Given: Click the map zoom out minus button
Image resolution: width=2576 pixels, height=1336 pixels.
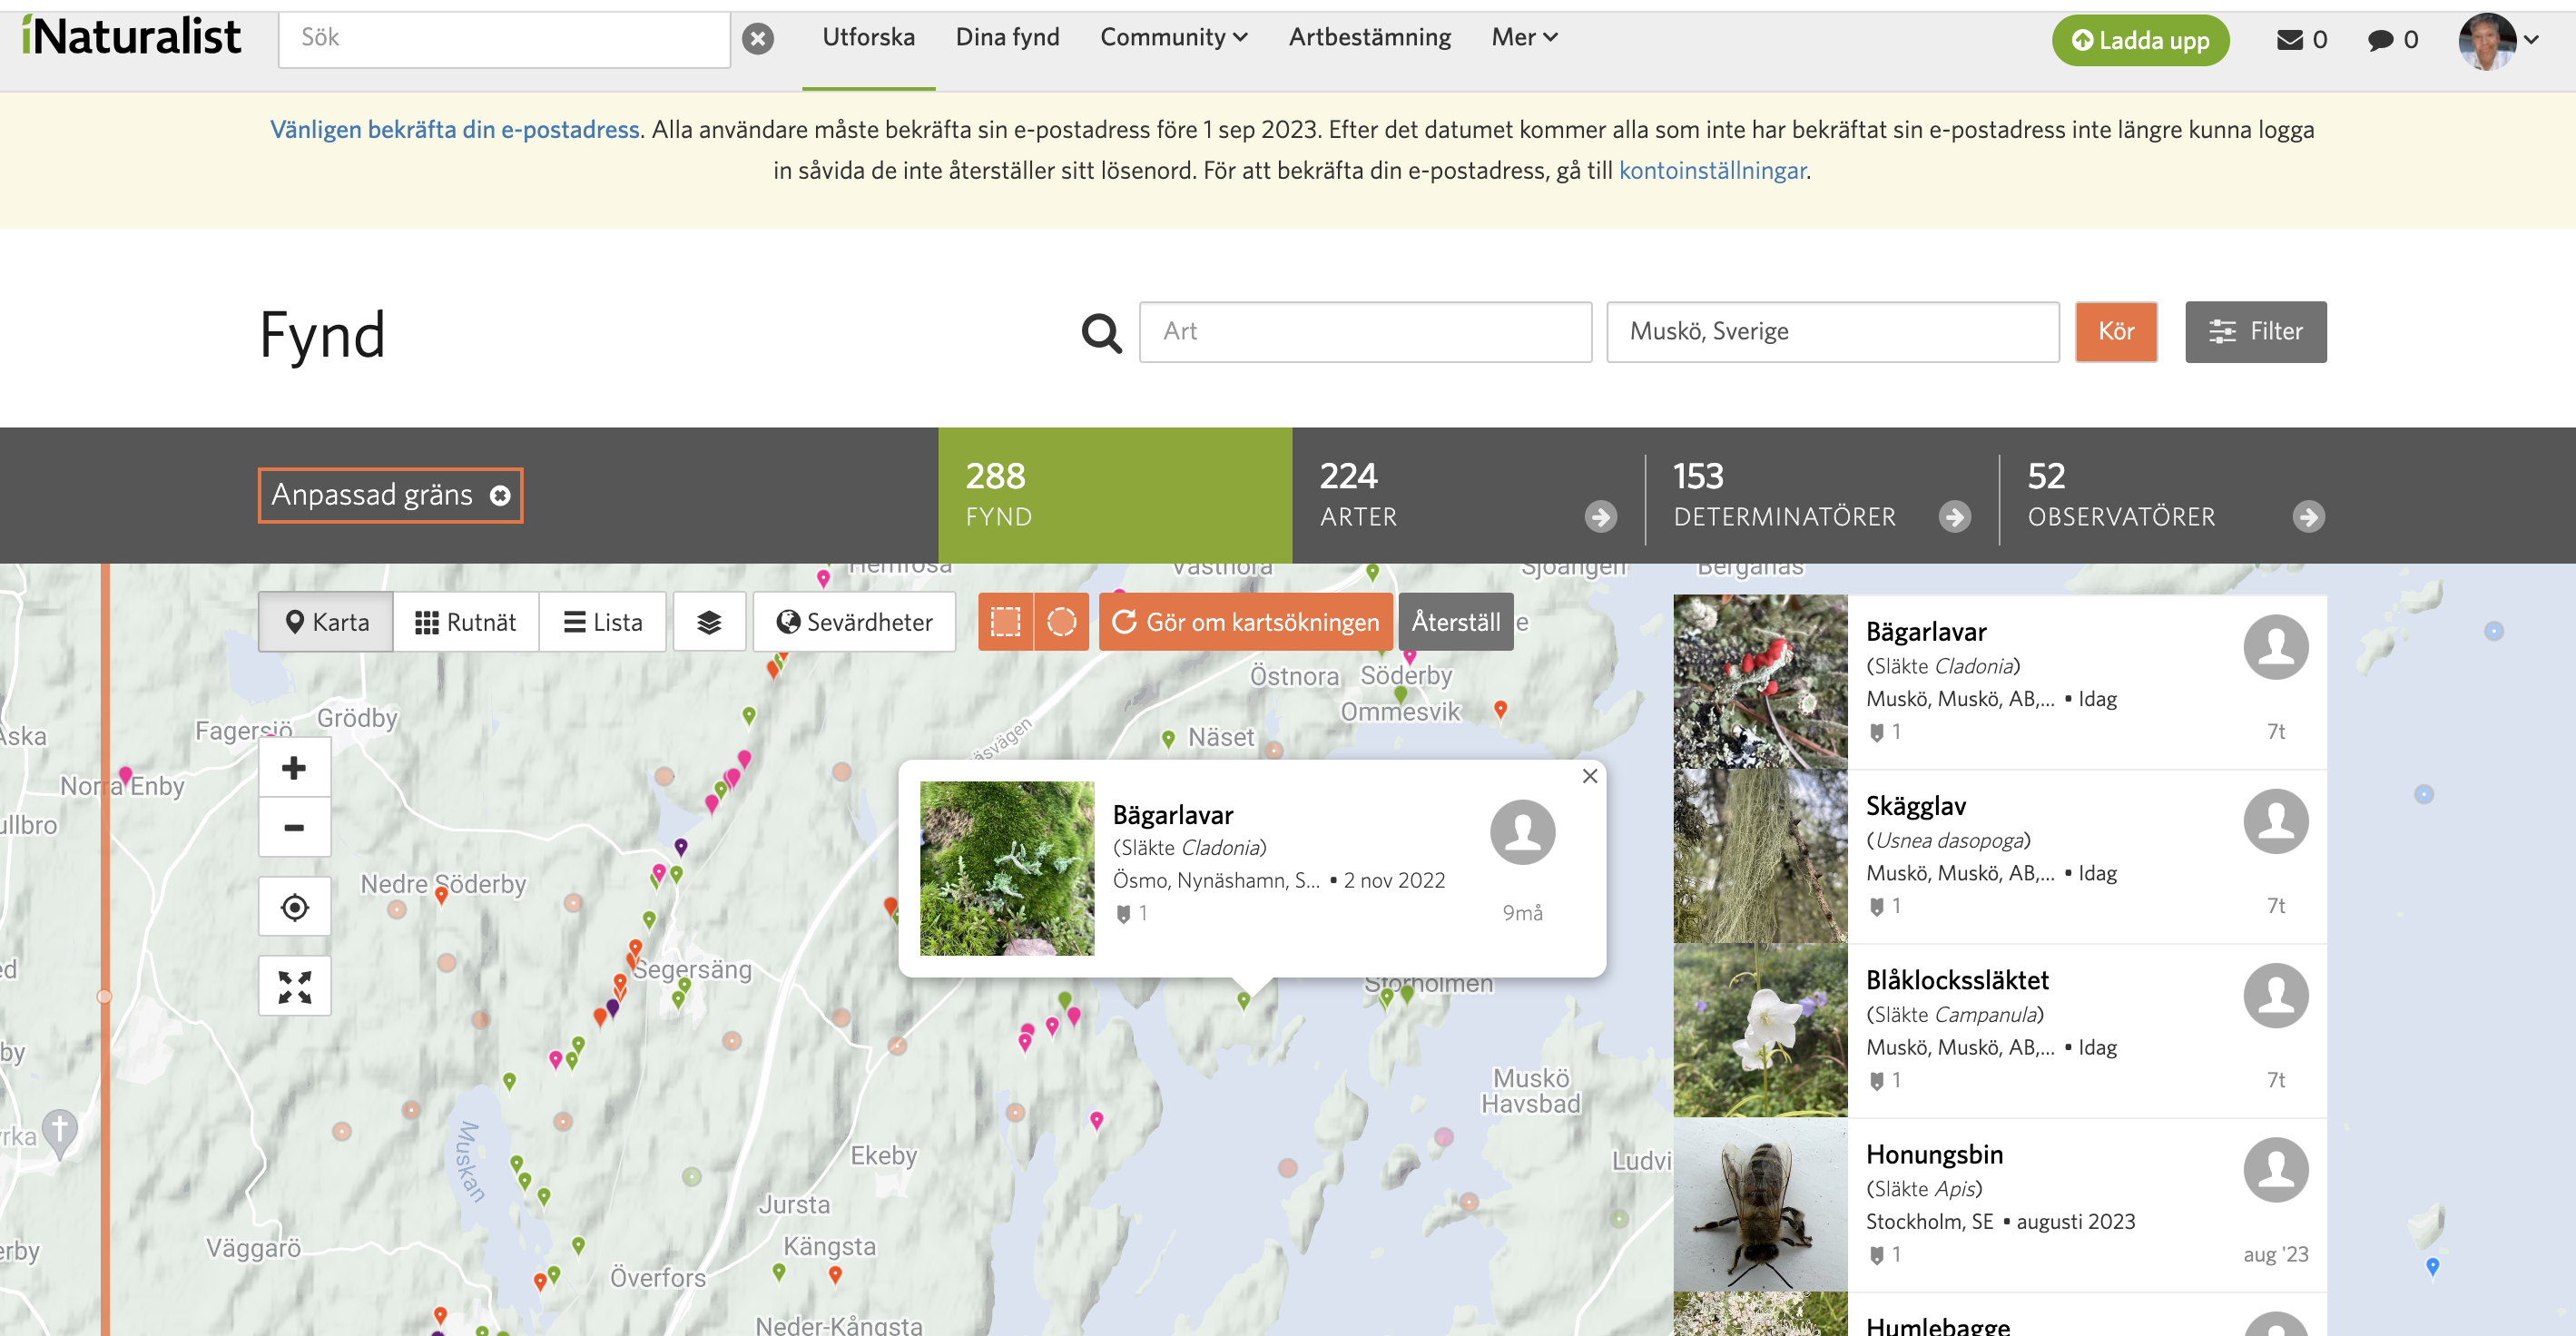Looking at the screenshot, I should pos(294,827).
